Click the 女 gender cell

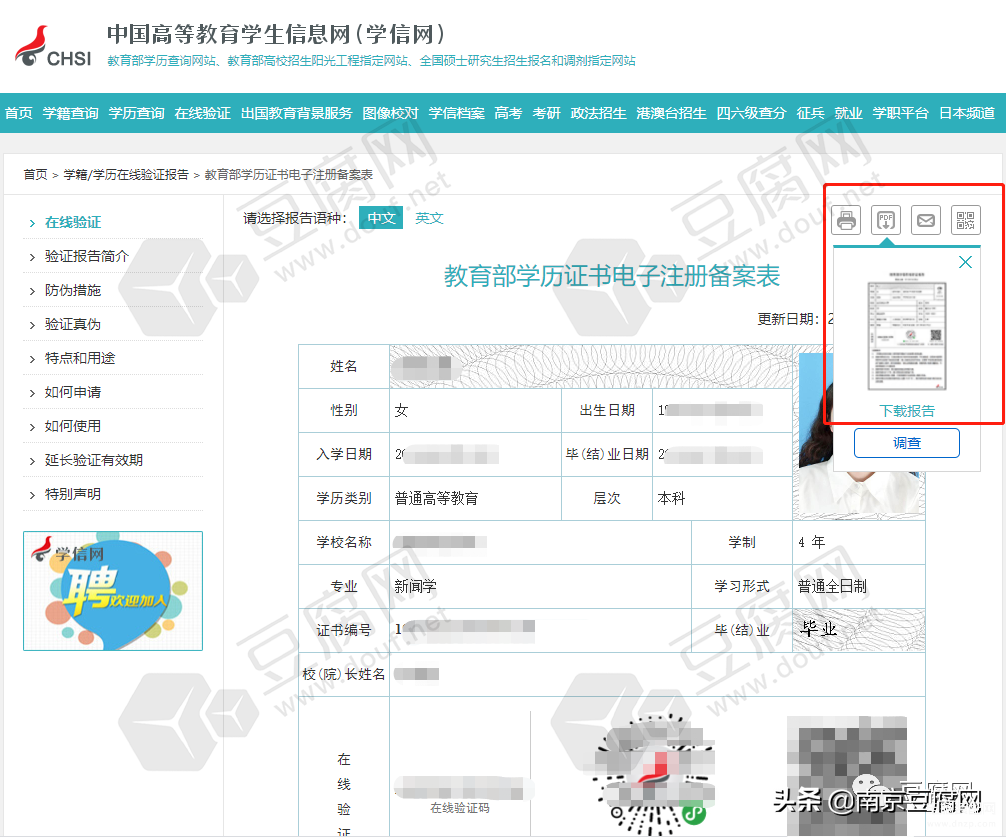[475, 410]
